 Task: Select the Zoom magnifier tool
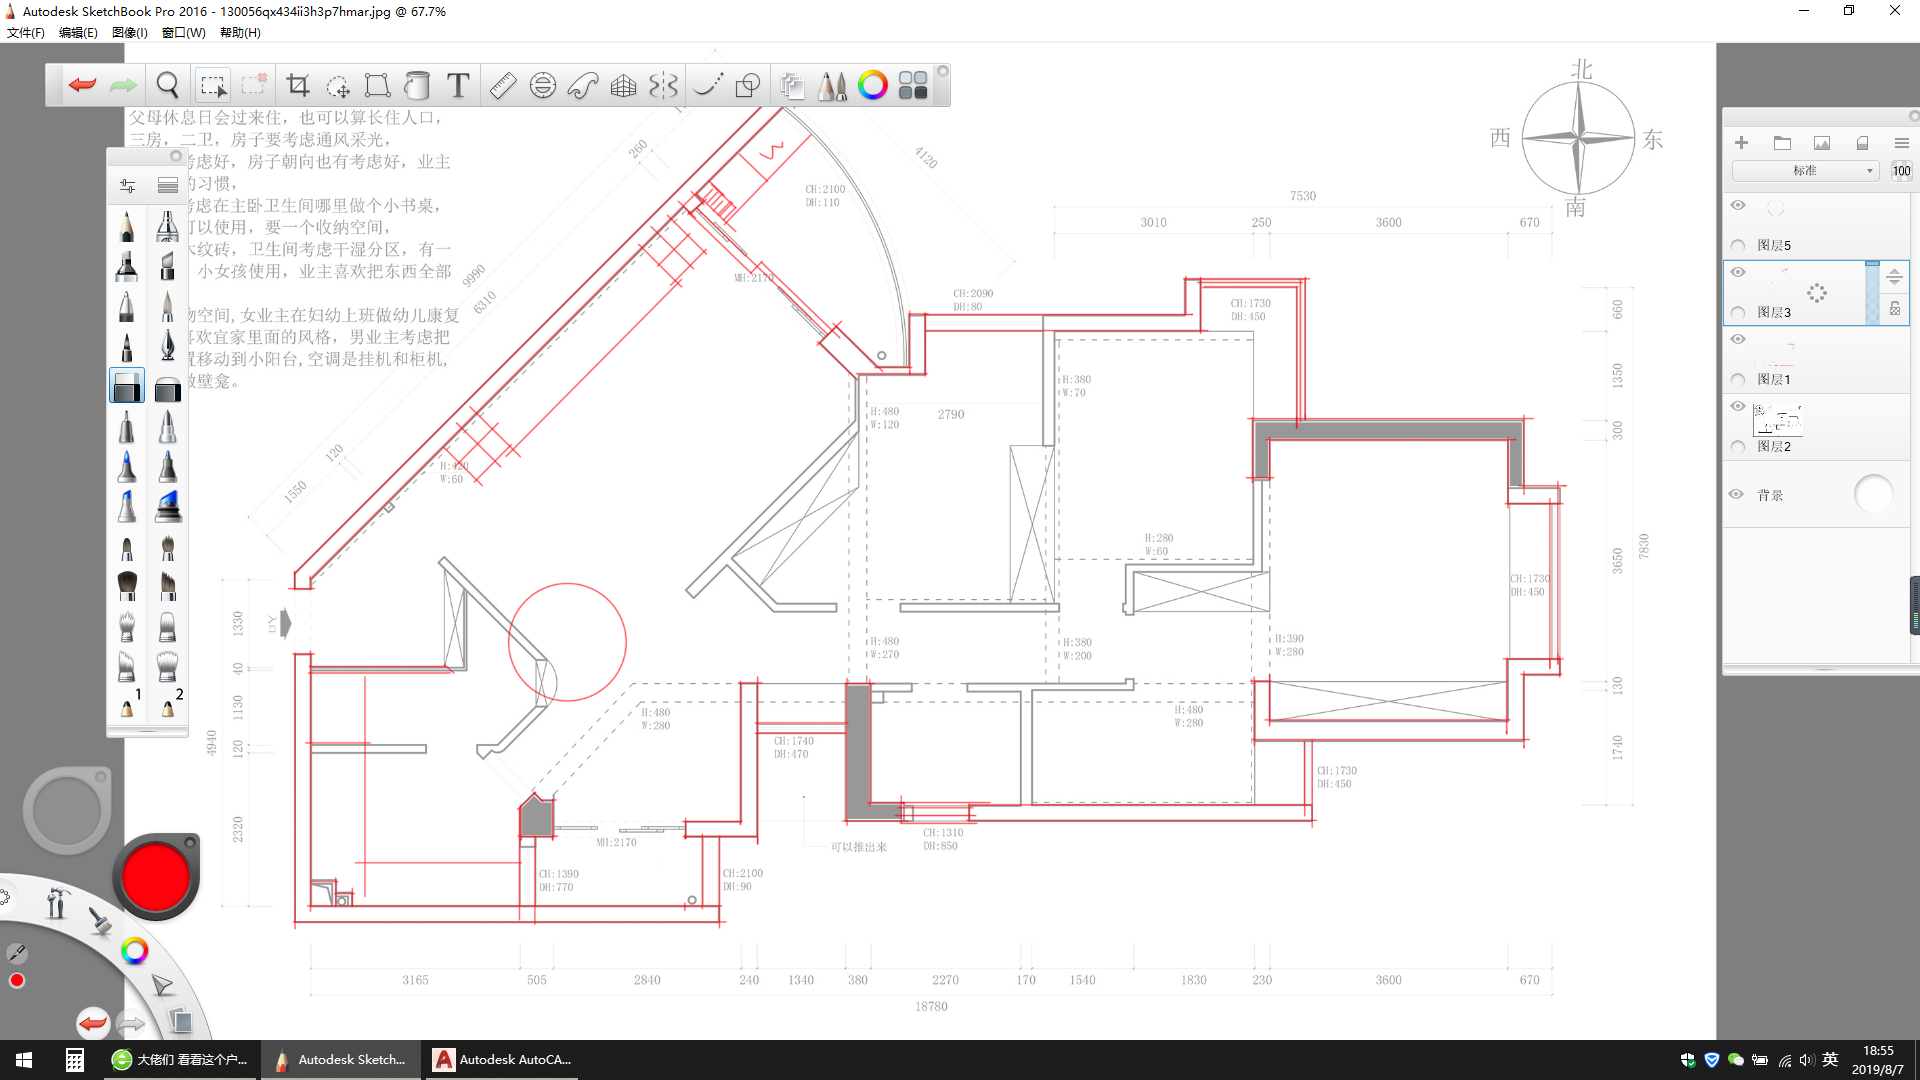168,85
